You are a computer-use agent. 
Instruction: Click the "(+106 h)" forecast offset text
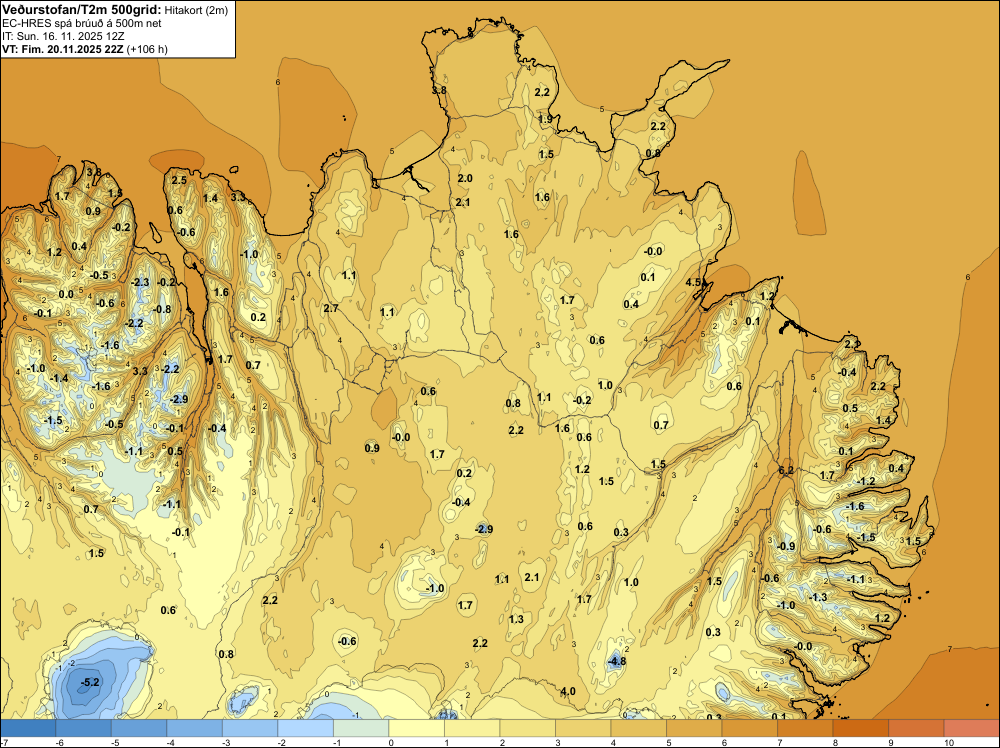click(x=147, y=49)
